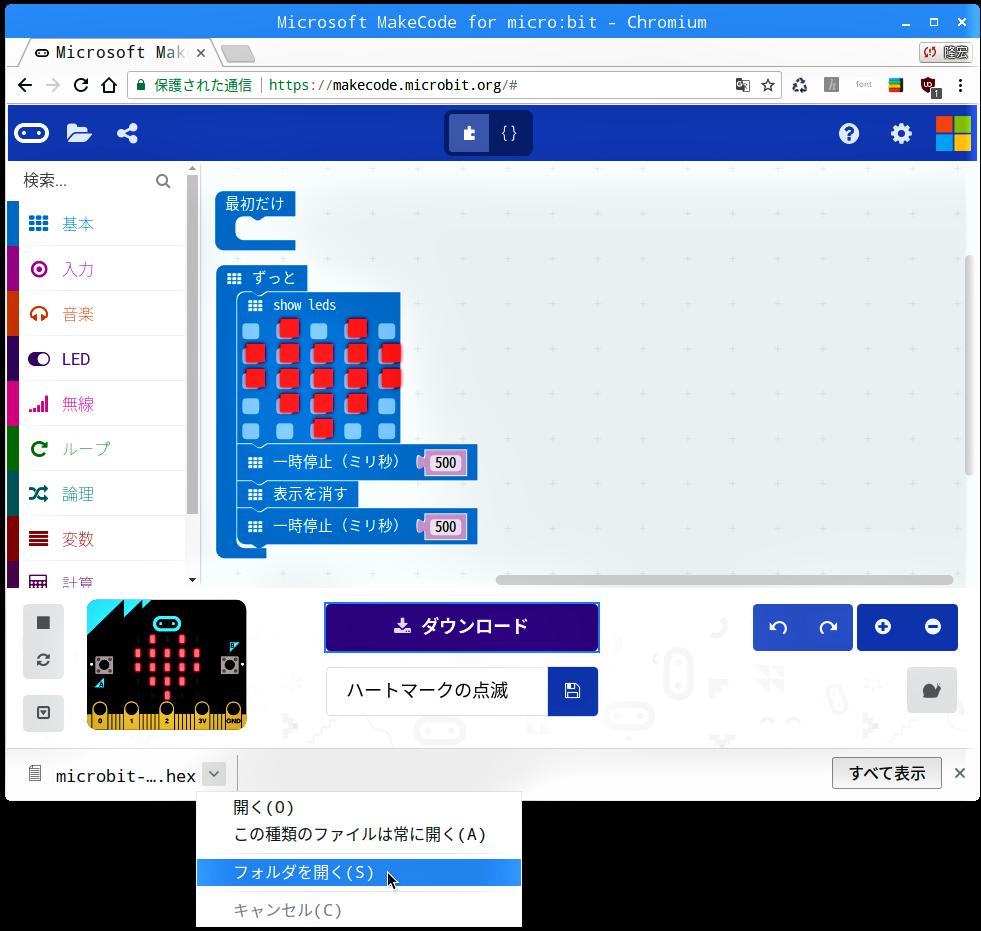Choose キャンセル(C) in the menu
This screenshot has width=981, height=931.
(358, 910)
